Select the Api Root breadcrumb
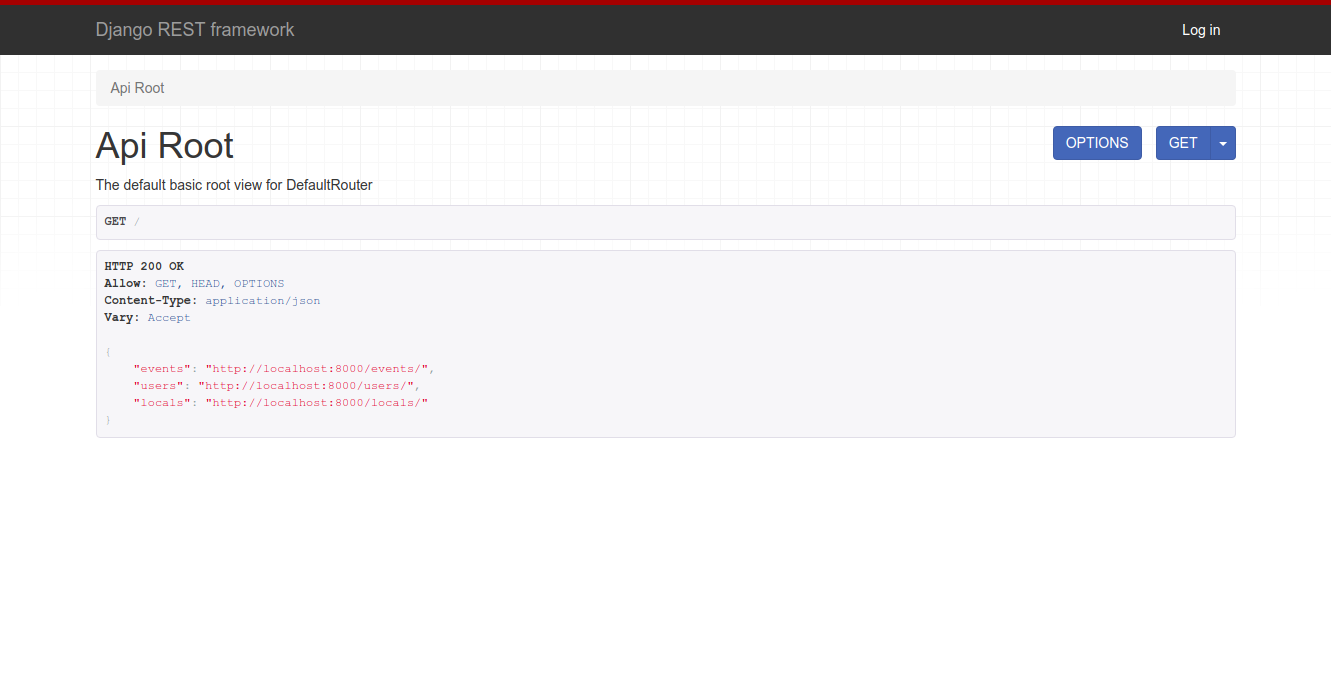The image size is (1331, 678). [137, 88]
